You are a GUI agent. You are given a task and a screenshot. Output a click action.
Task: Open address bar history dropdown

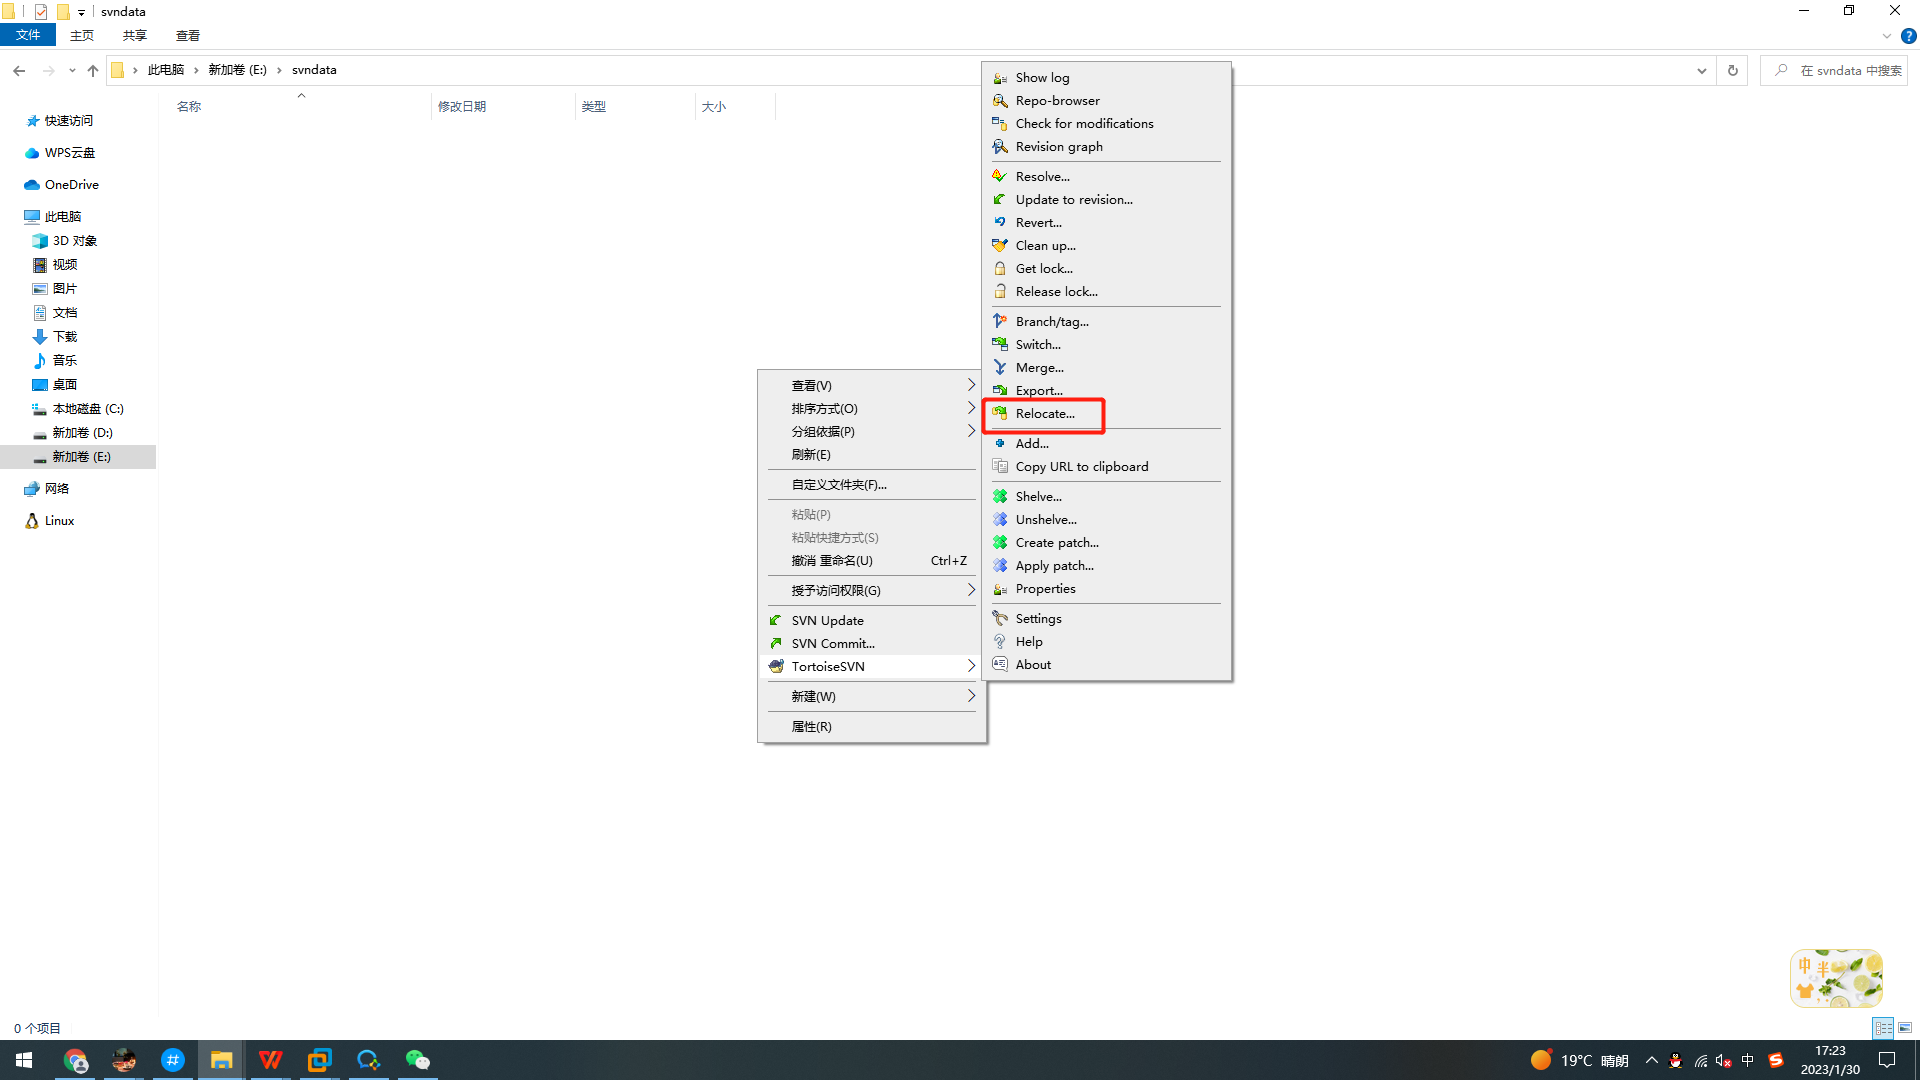pyautogui.click(x=1701, y=71)
